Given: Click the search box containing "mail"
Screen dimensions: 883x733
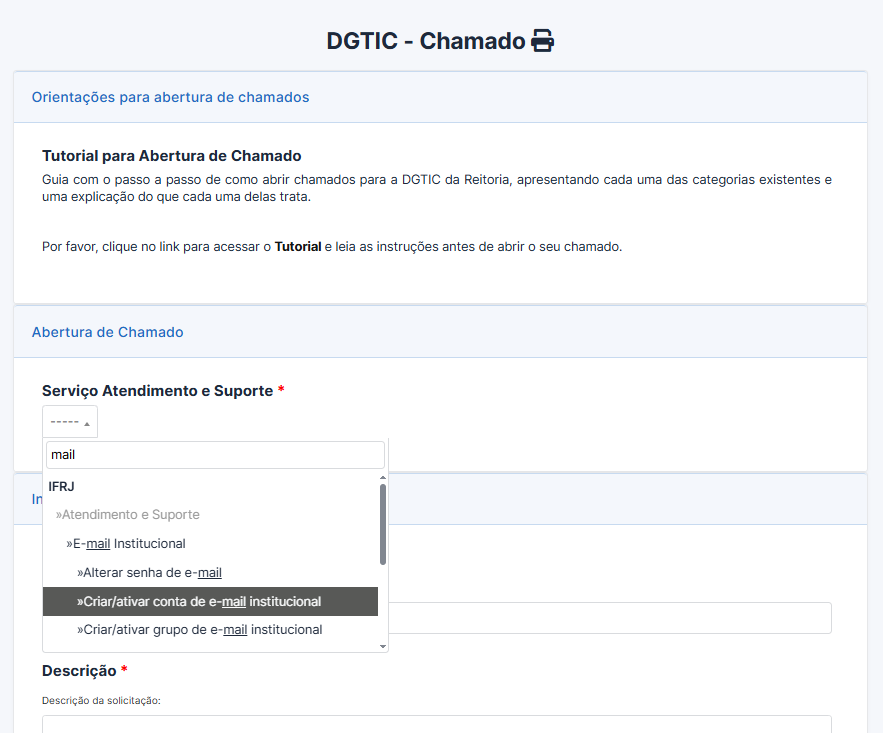Looking at the screenshot, I should click(x=215, y=455).
